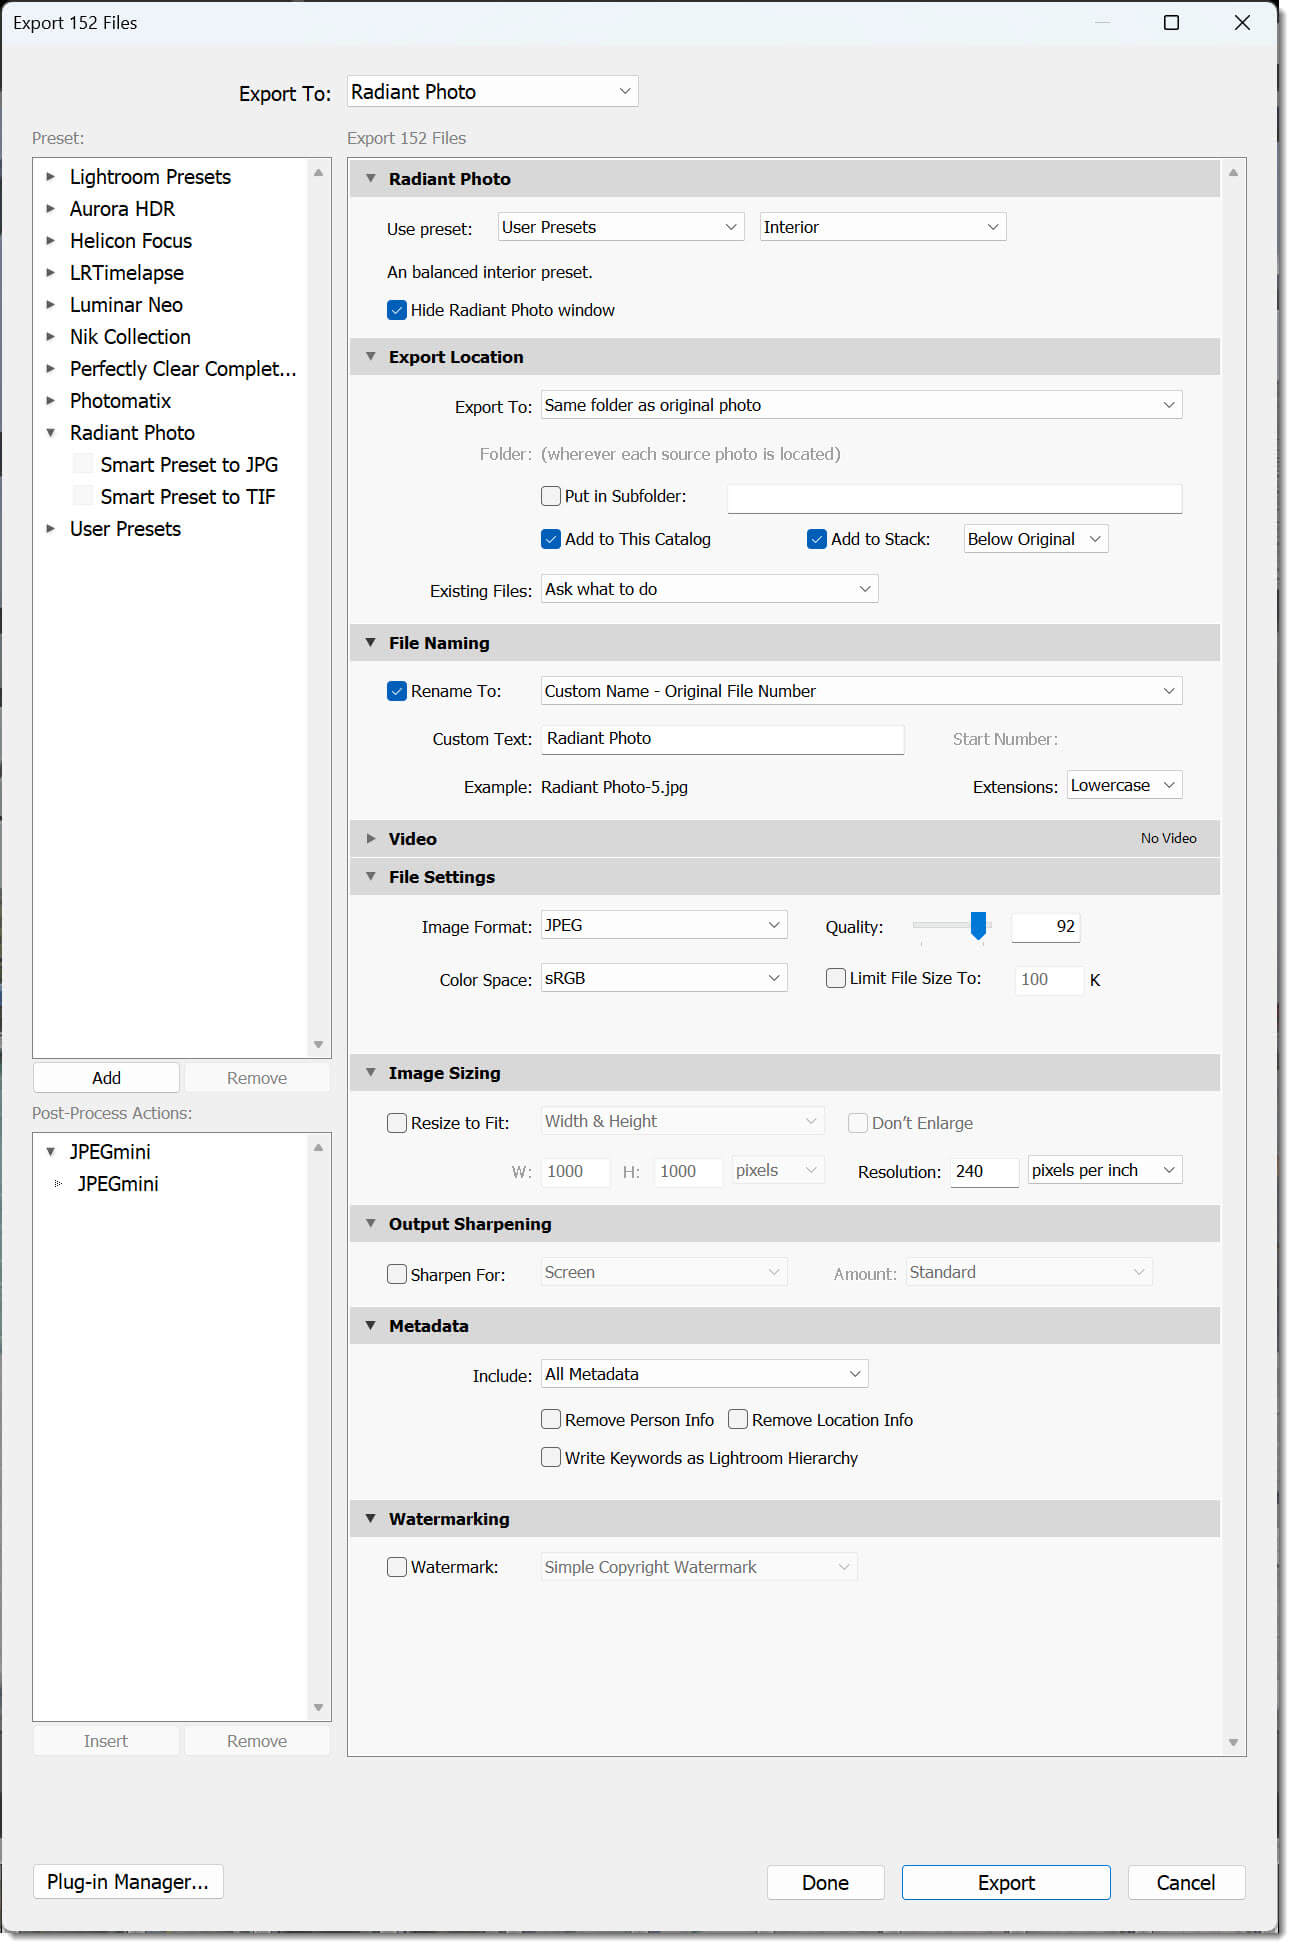The height and width of the screenshot is (1948, 1294).
Task: Expand the Nik Collection preset arrow
Action: (50, 337)
